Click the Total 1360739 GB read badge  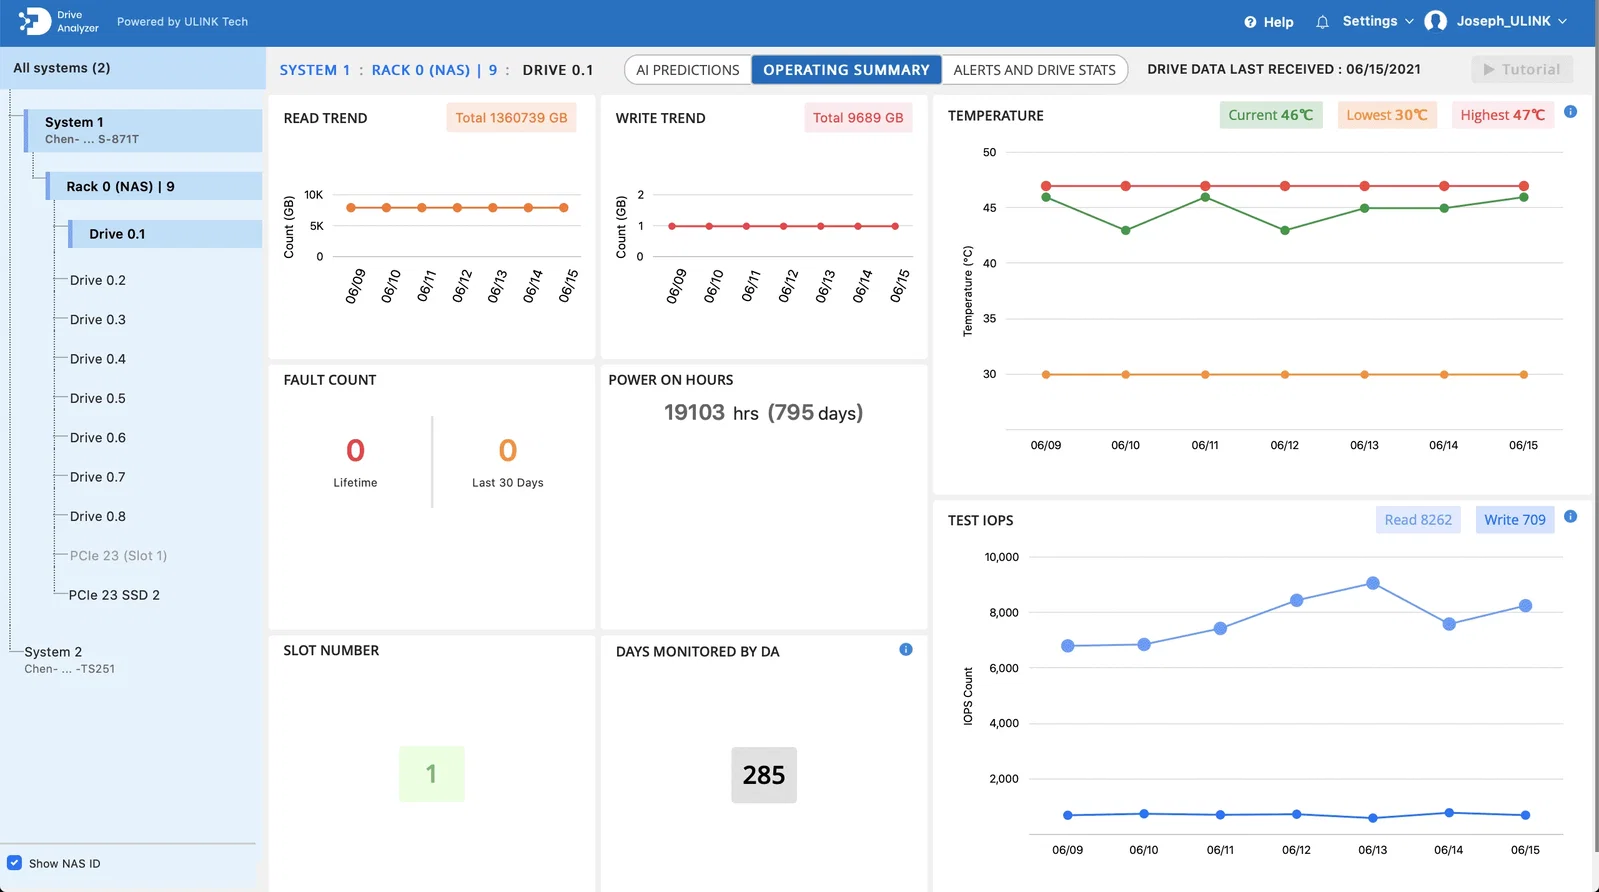click(511, 118)
